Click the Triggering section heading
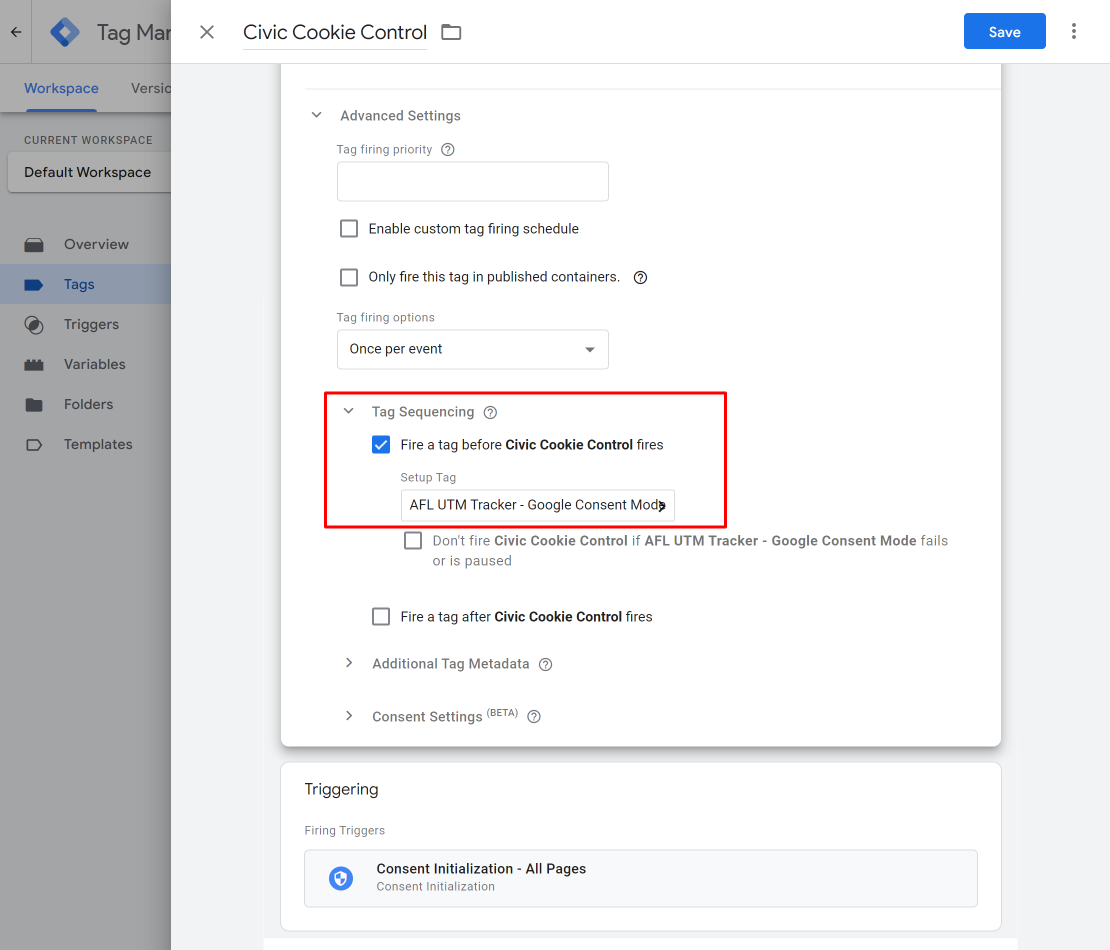The image size is (1110, 950). click(x=341, y=789)
